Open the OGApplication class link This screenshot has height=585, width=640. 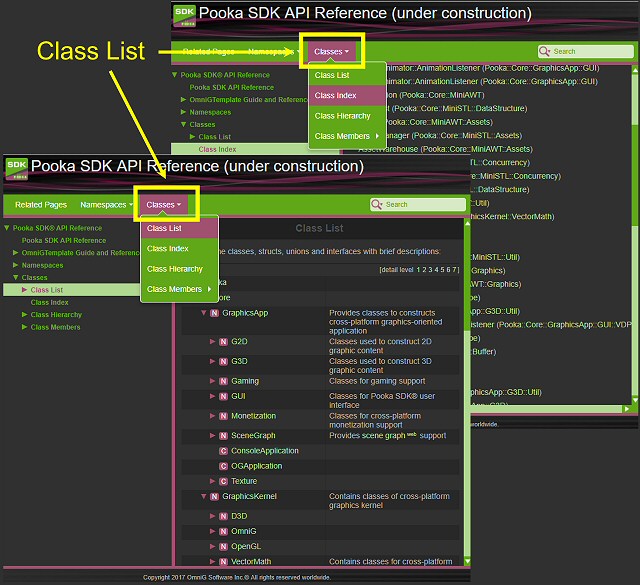[256, 466]
